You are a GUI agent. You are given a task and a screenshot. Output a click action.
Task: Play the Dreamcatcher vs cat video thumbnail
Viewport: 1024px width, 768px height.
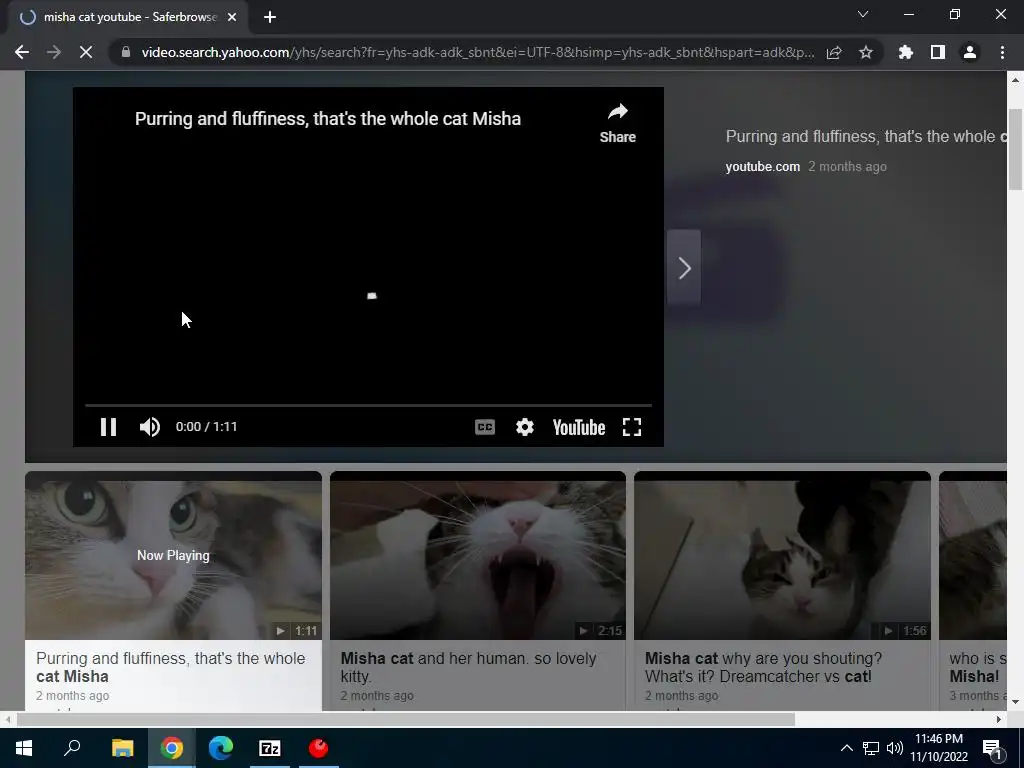pyautogui.click(x=782, y=556)
